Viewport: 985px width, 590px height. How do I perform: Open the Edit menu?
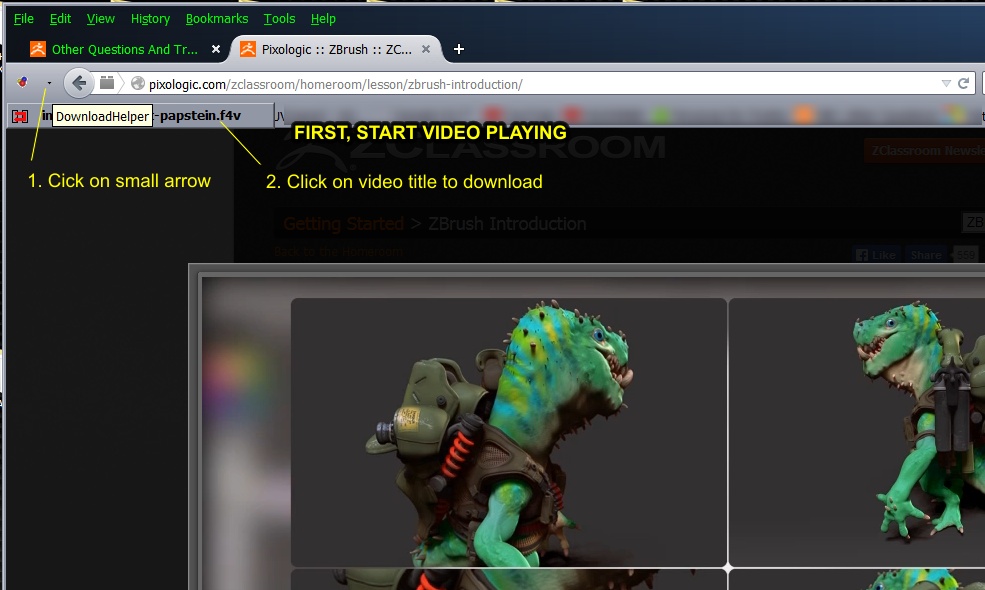click(60, 19)
